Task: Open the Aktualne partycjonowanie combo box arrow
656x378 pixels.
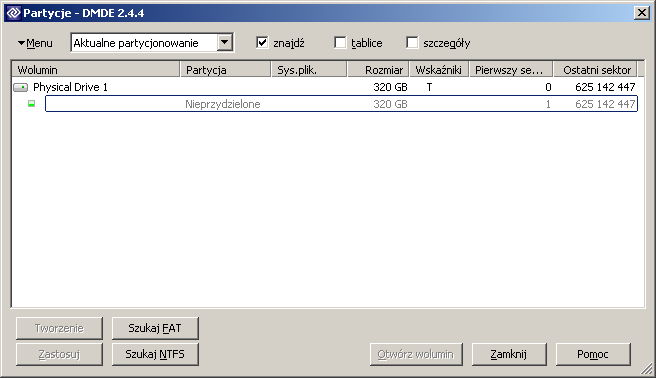Action: click(x=225, y=42)
